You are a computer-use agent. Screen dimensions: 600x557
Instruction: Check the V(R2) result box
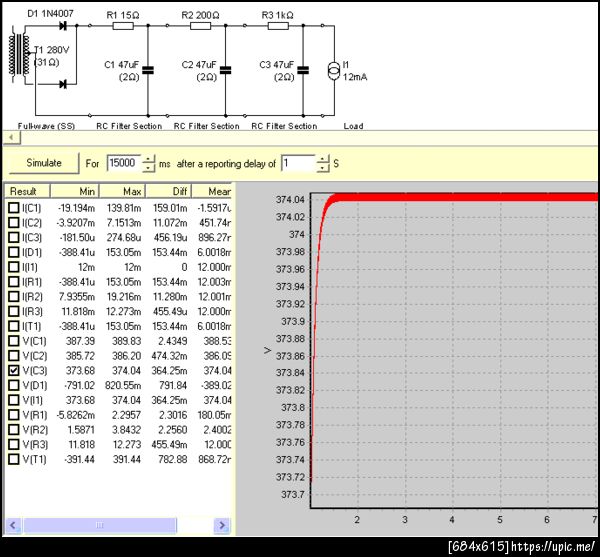tap(14, 430)
